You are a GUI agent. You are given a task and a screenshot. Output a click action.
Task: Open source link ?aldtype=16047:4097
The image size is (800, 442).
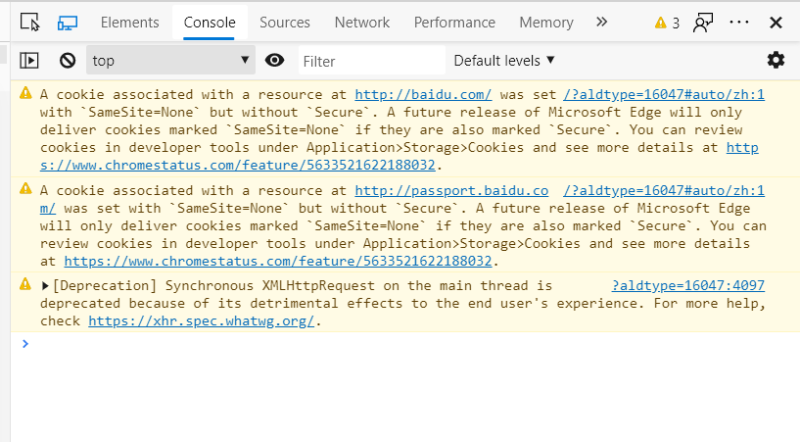[688, 285]
